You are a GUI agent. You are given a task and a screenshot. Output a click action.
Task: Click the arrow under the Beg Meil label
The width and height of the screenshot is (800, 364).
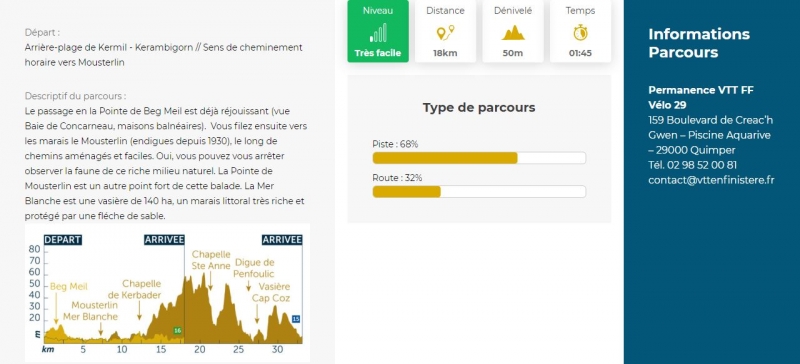point(56,309)
